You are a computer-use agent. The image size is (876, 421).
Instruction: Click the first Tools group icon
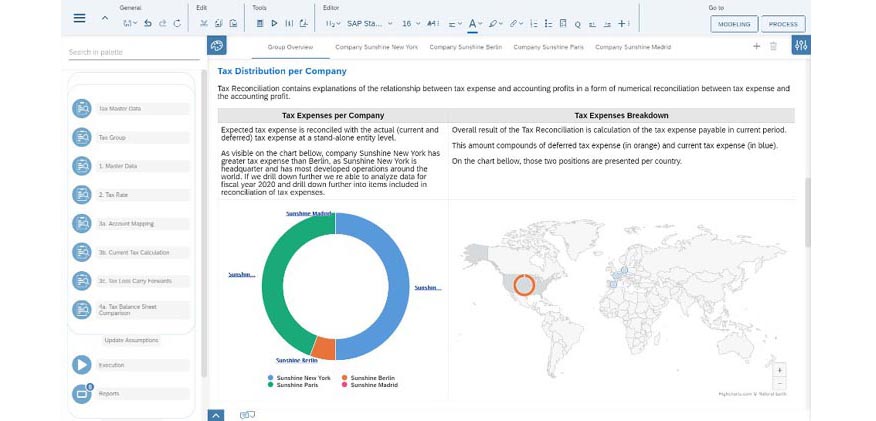tap(260, 23)
